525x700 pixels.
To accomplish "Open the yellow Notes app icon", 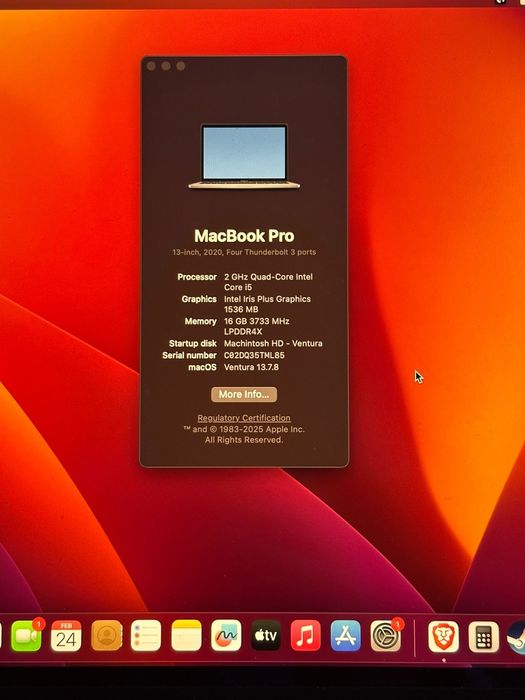I will [x=186, y=636].
